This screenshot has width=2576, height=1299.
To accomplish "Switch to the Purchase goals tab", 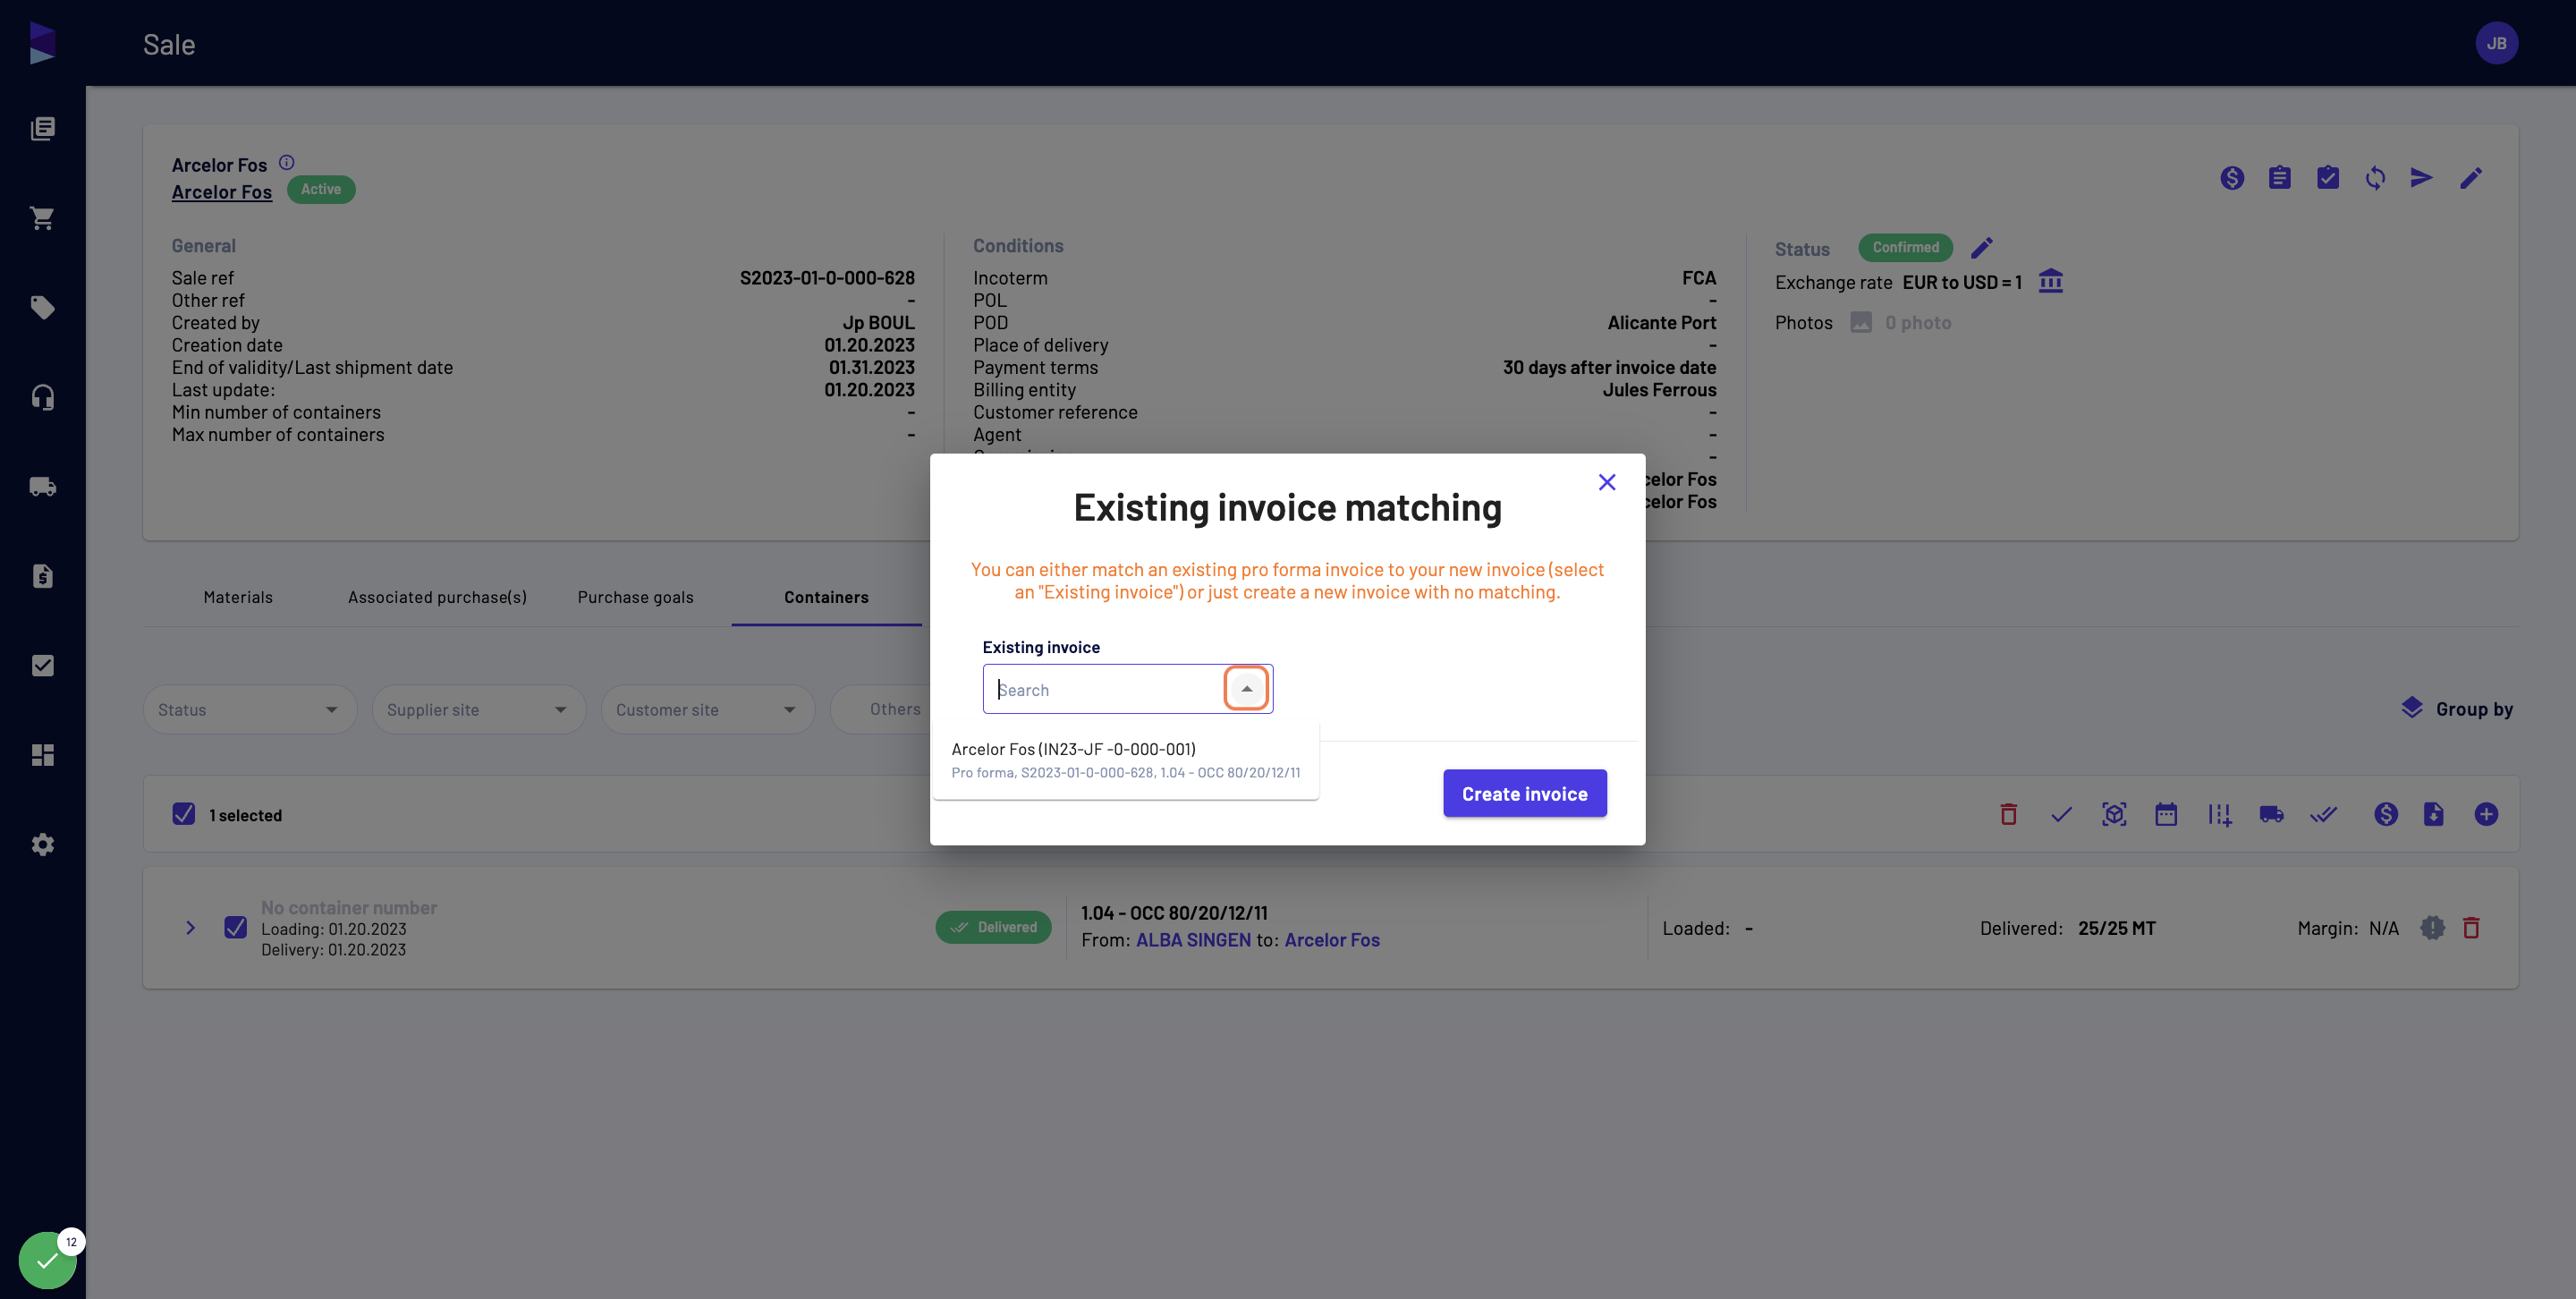I will (x=635, y=597).
